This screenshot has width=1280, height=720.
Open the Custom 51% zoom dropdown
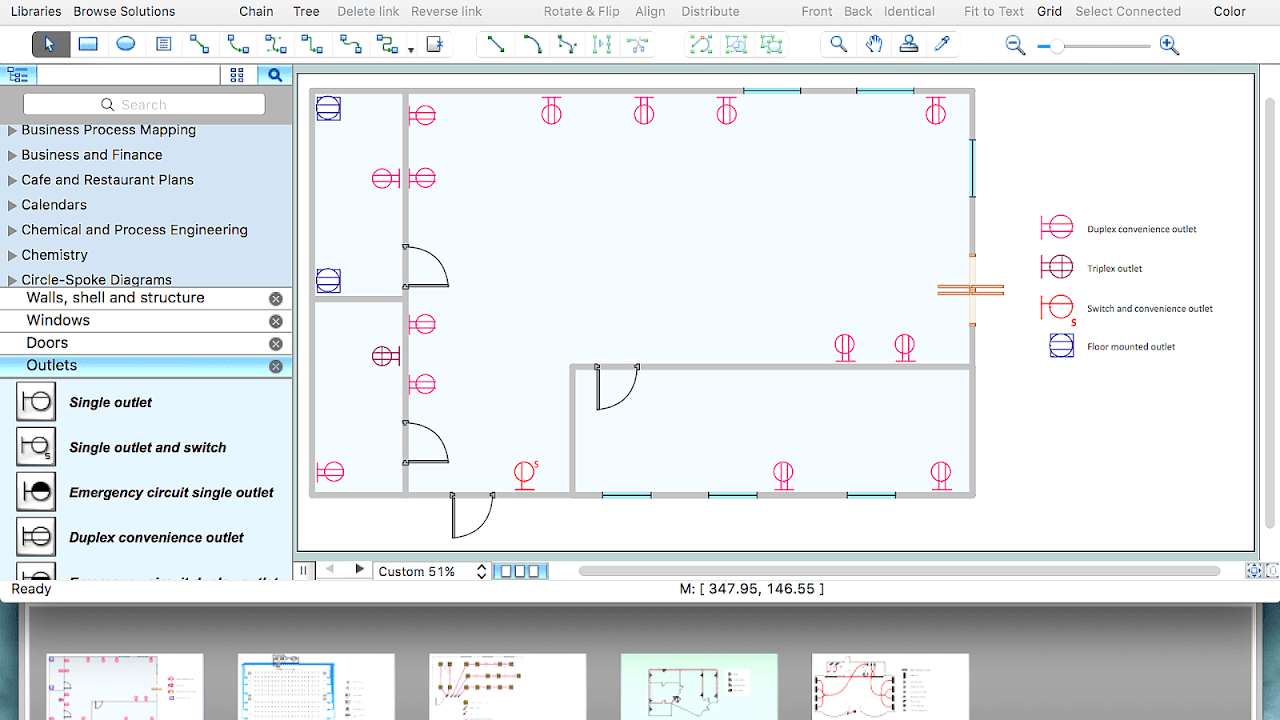click(x=432, y=571)
